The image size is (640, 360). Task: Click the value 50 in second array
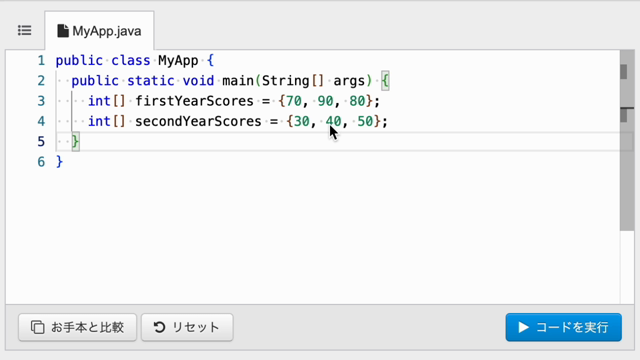365,122
